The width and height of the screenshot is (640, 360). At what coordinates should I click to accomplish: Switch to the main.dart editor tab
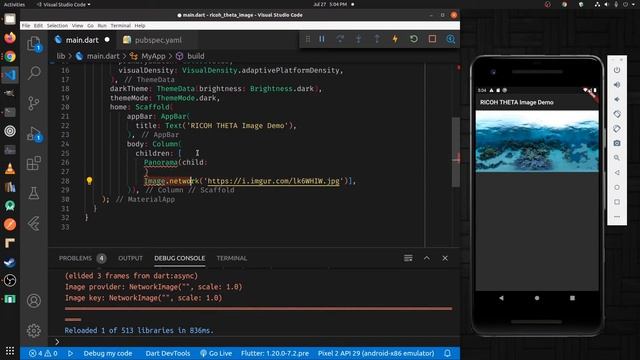[82, 40]
